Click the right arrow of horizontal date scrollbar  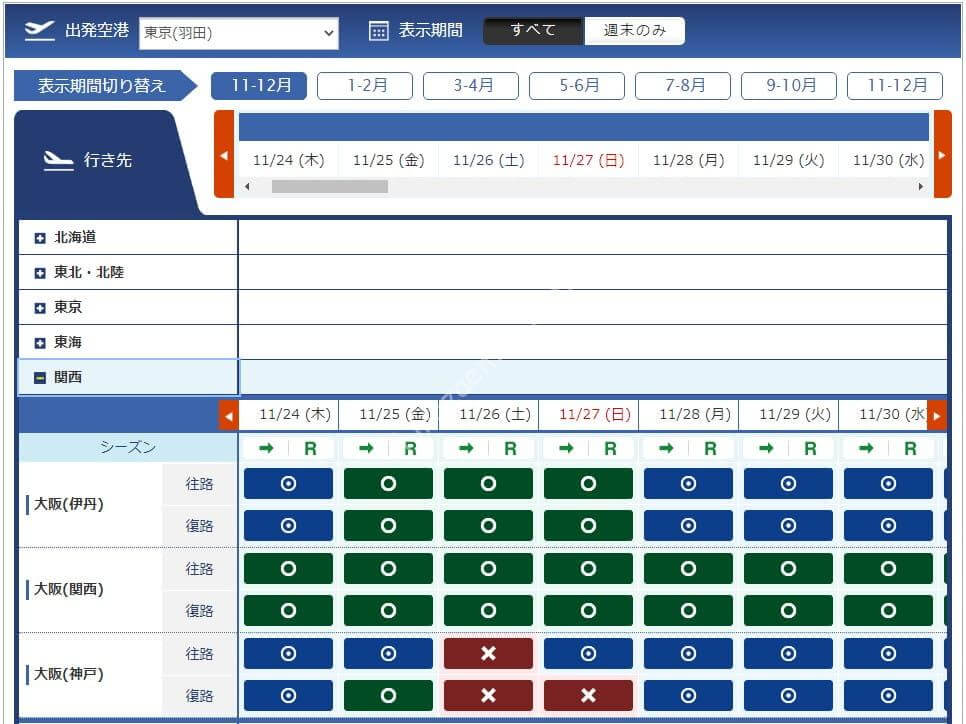(921, 186)
